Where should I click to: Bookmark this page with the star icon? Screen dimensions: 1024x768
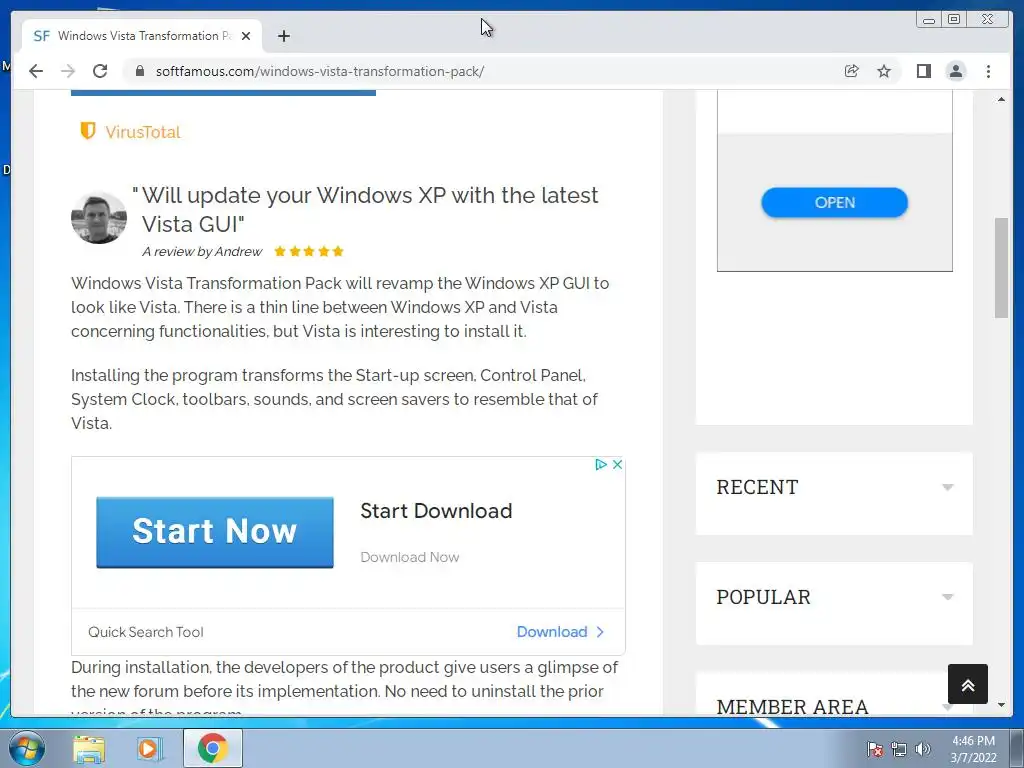pos(884,71)
